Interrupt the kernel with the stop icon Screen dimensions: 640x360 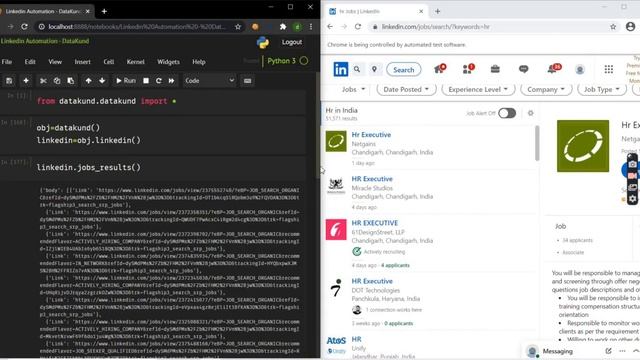coord(146,81)
